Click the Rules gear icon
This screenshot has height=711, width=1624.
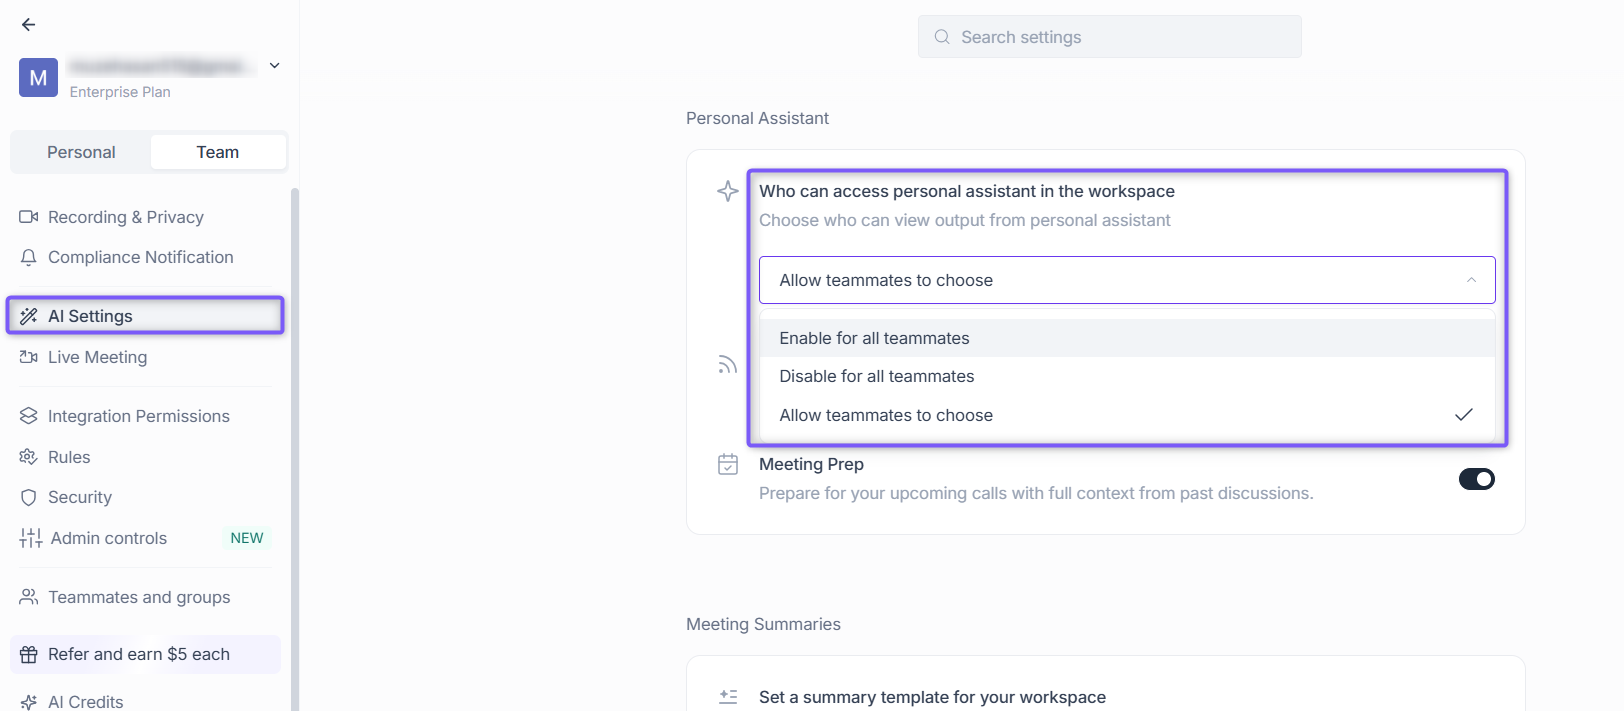29,457
